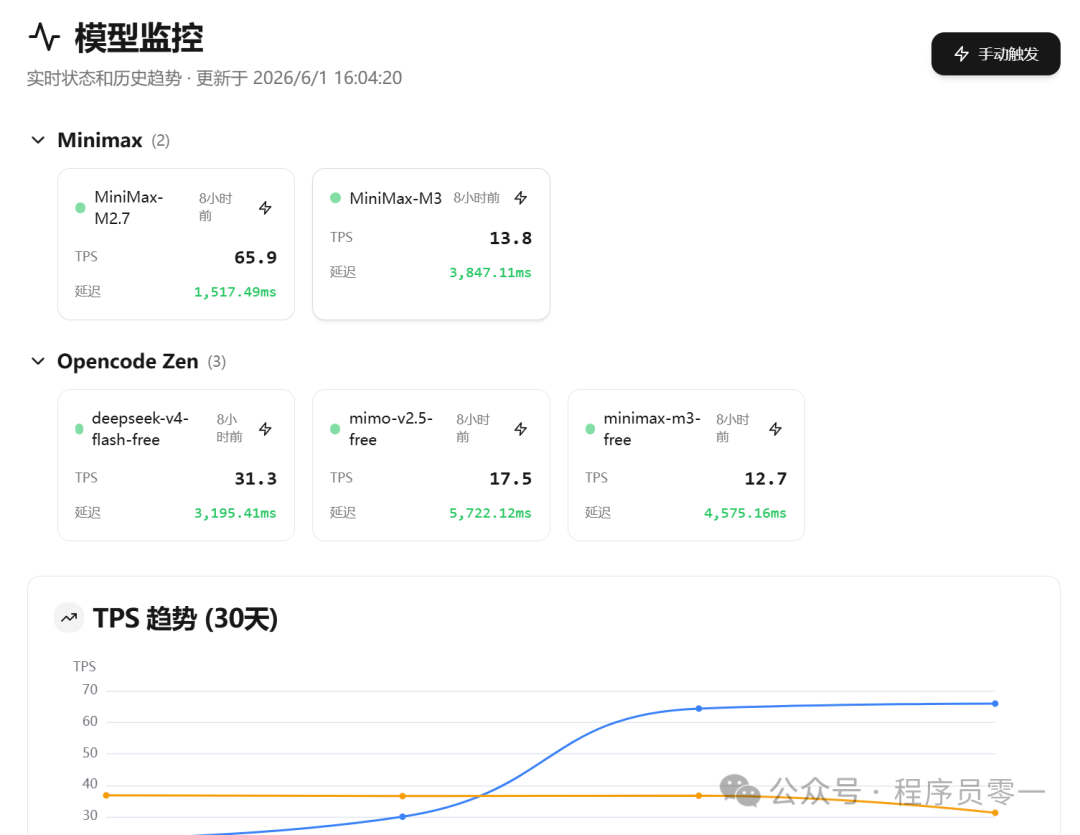Viewport: 1080px width, 835px height.
Task: Trigger test for MiniMax-M2.7 lightning icon
Action: pos(265,207)
